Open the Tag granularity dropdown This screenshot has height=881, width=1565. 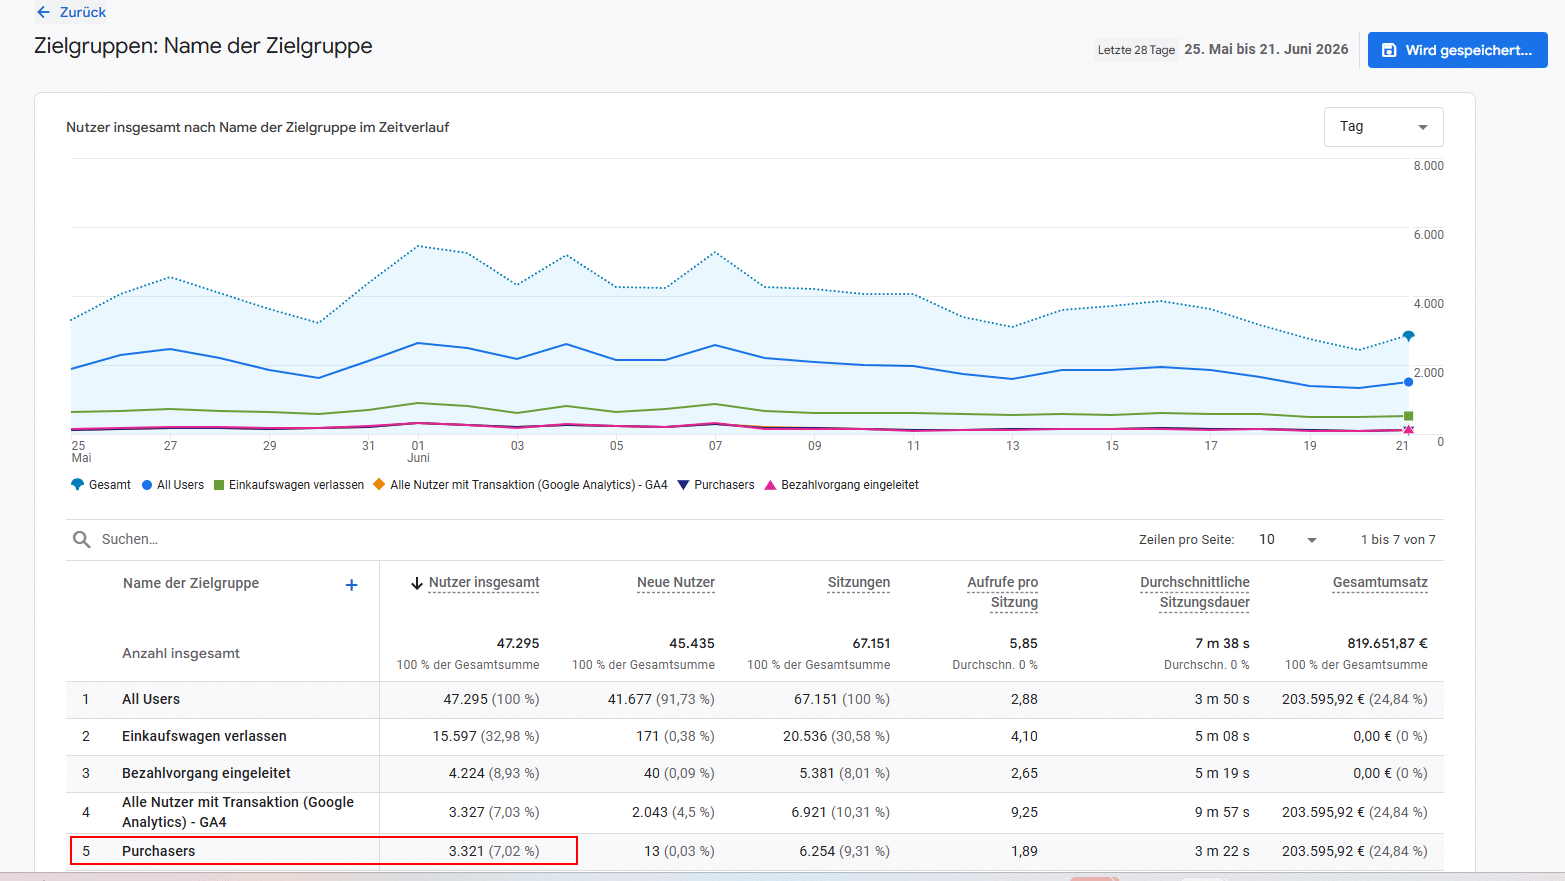coord(1383,127)
